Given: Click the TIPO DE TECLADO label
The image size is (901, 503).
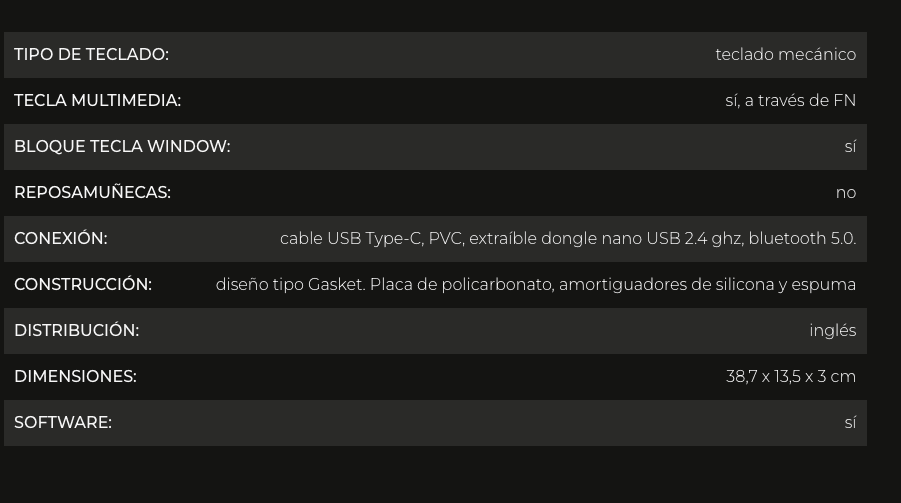Looking at the screenshot, I should pos(91,55).
